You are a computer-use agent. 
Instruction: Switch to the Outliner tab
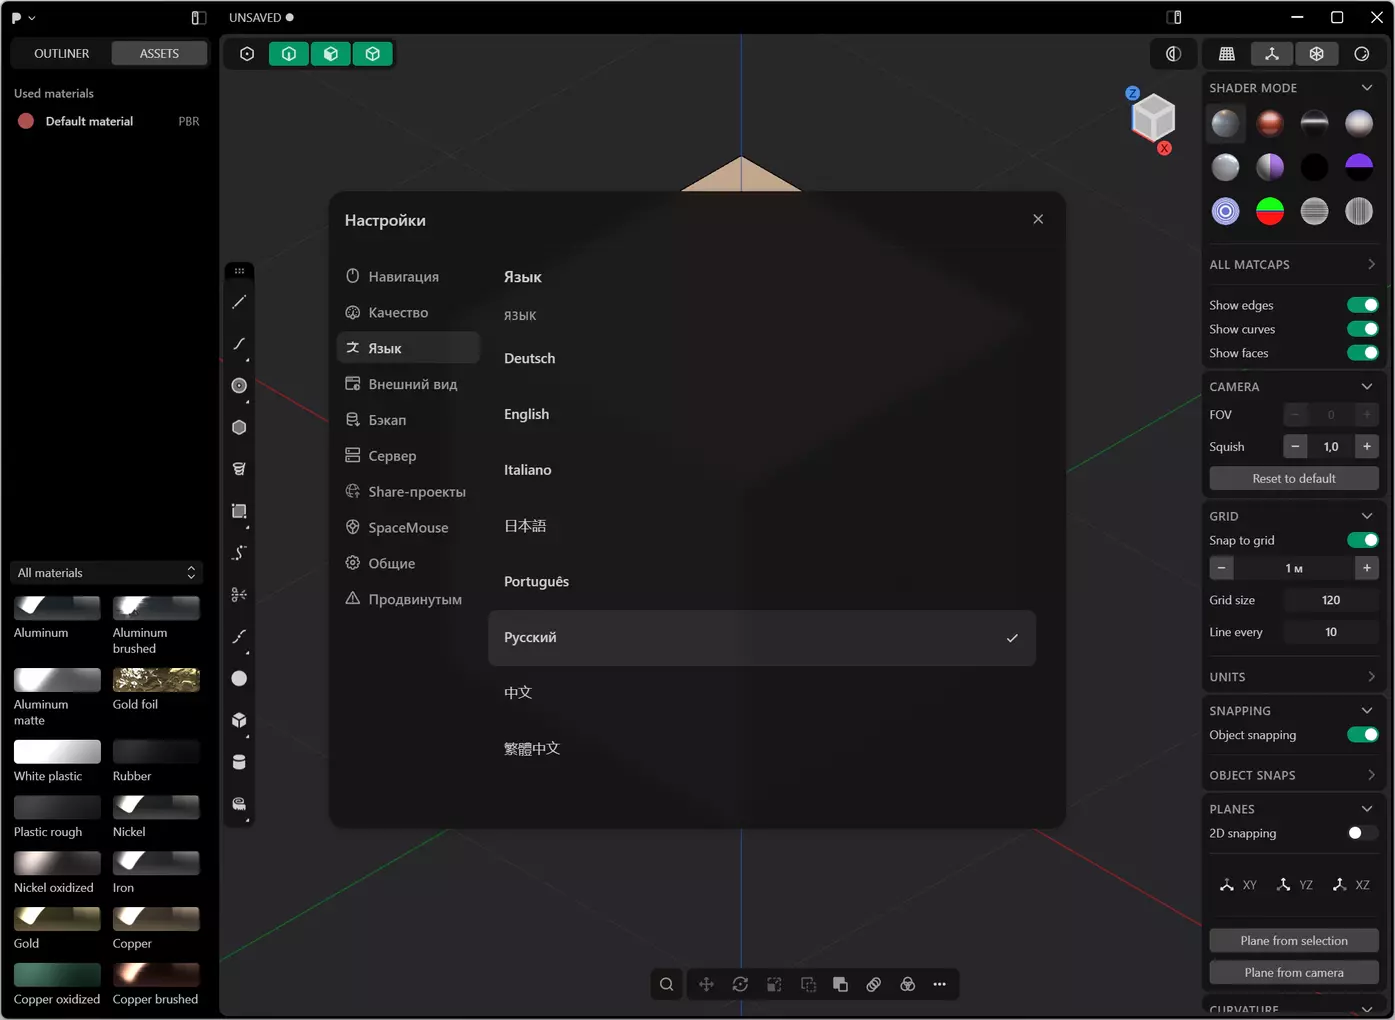point(61,53)
